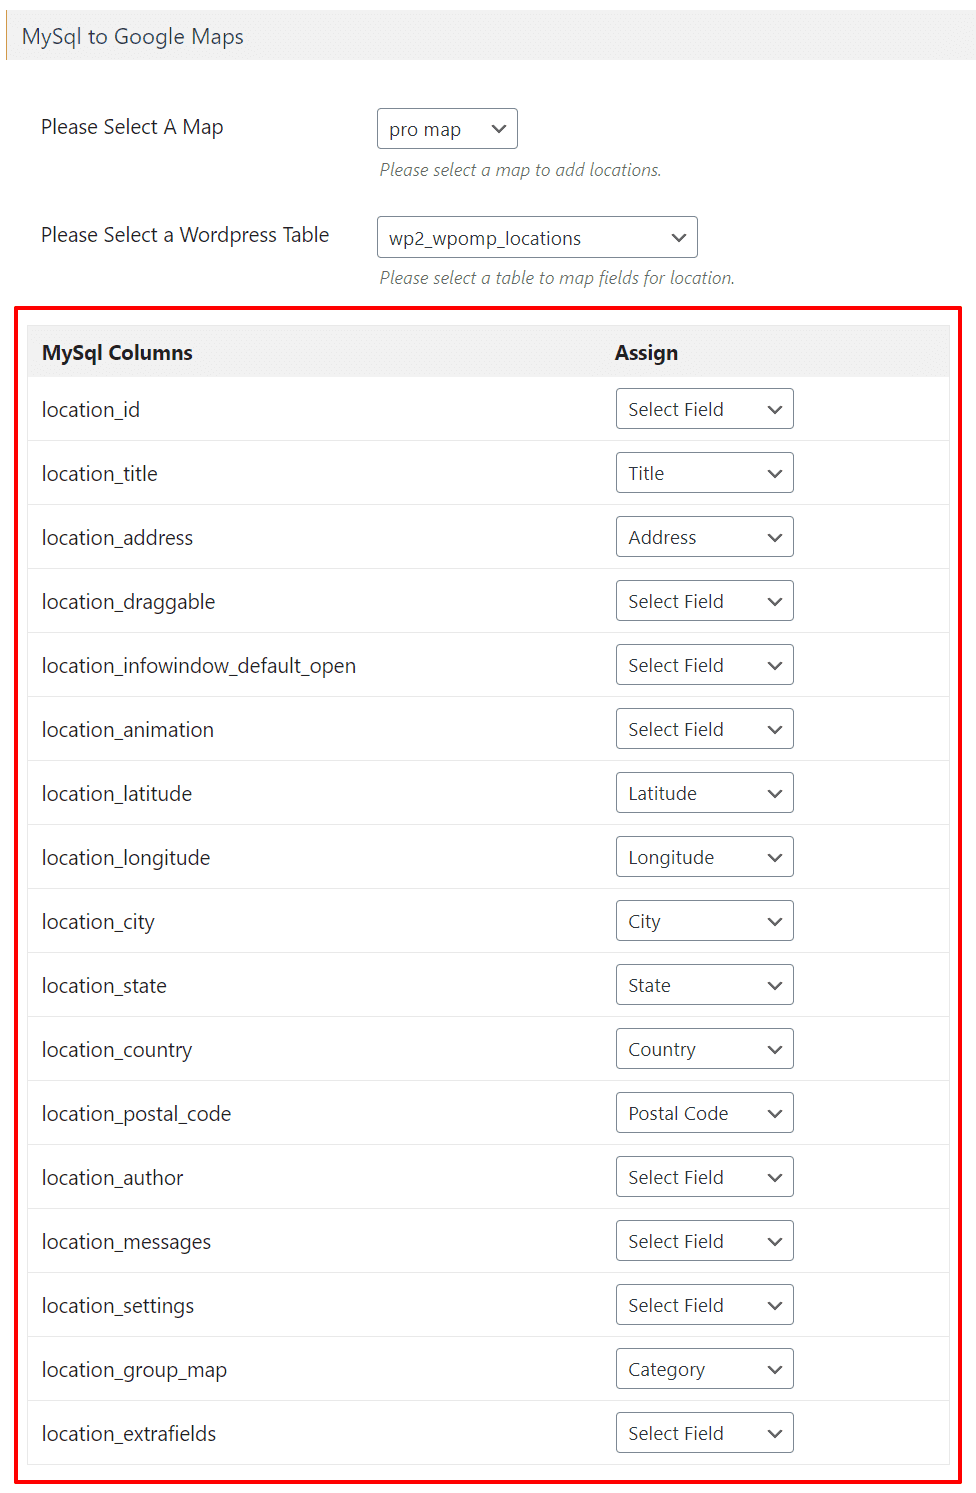
Task: Open the assignment dropdown for location_messages
Action: click(704, 1240)
